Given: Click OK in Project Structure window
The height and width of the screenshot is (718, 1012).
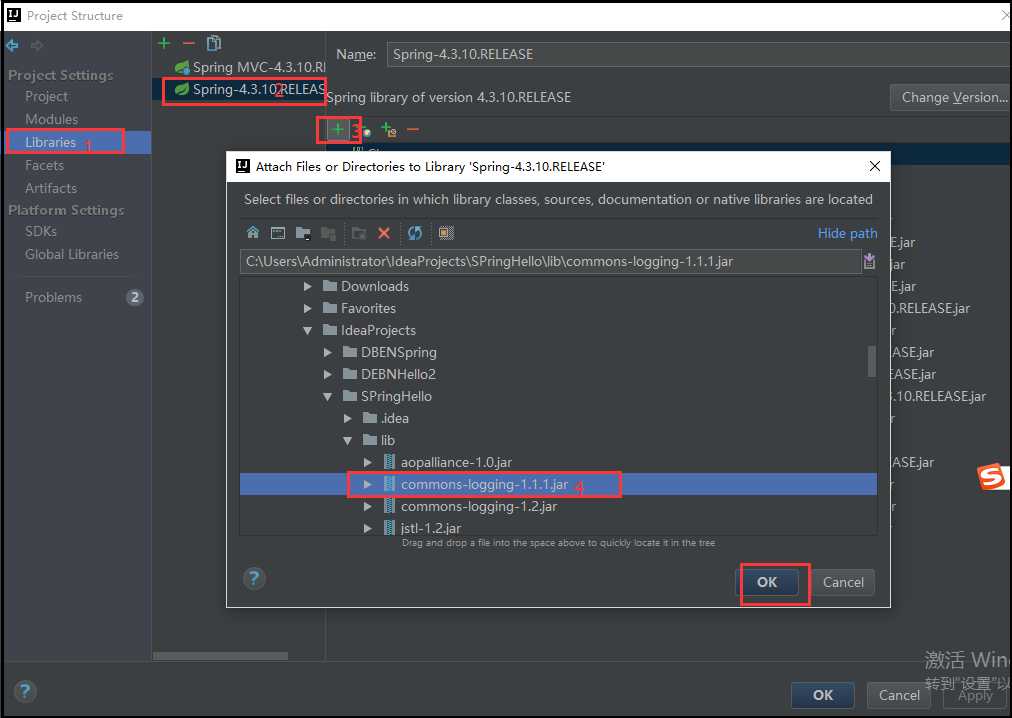Looking at the screenshot, I should tap(823, 695).
